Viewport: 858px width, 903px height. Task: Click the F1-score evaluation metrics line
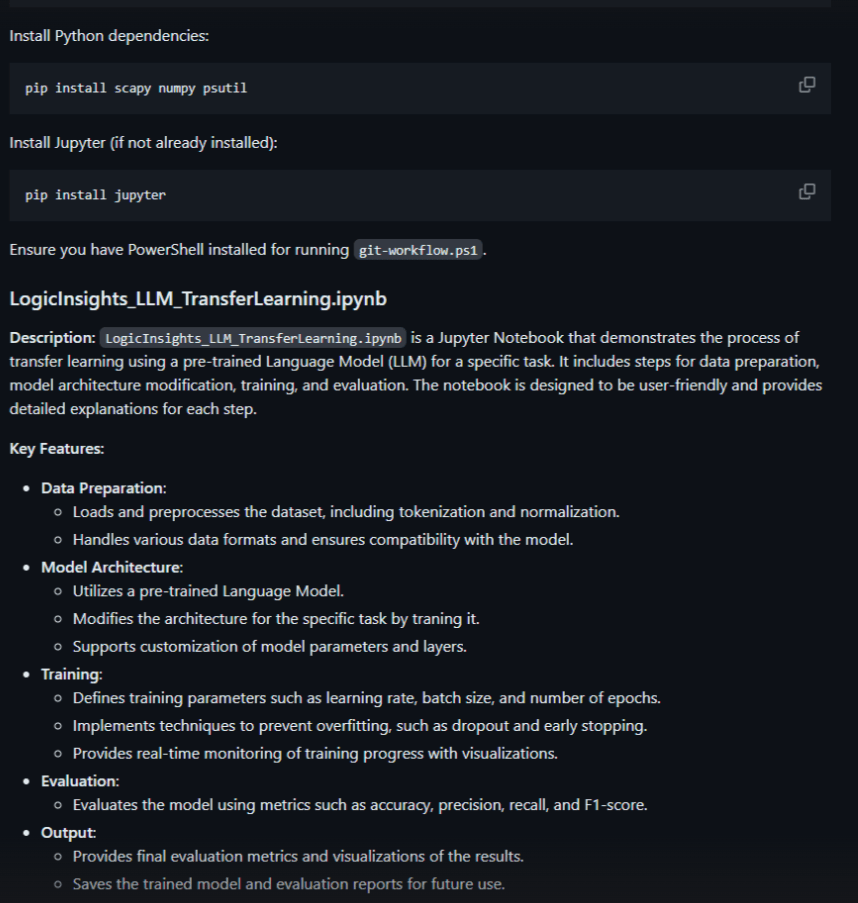coord(360,805)
